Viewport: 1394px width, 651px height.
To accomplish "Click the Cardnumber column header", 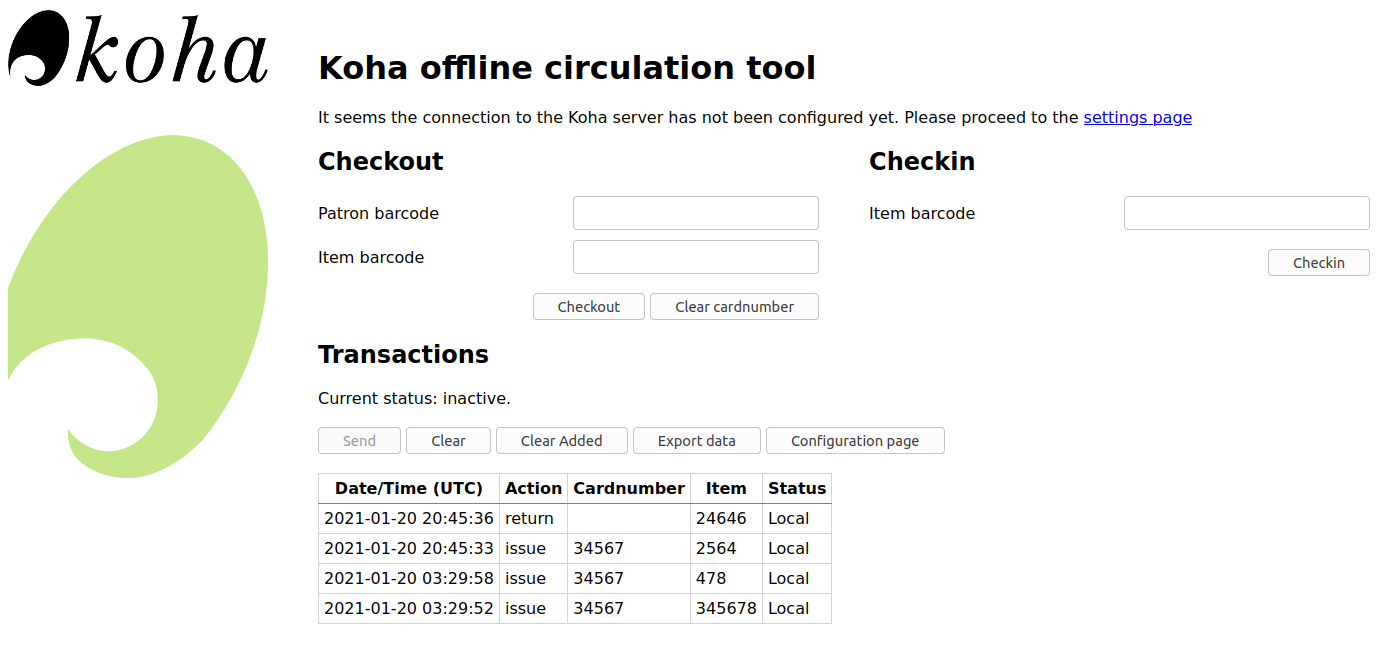I will coord(628,488).
